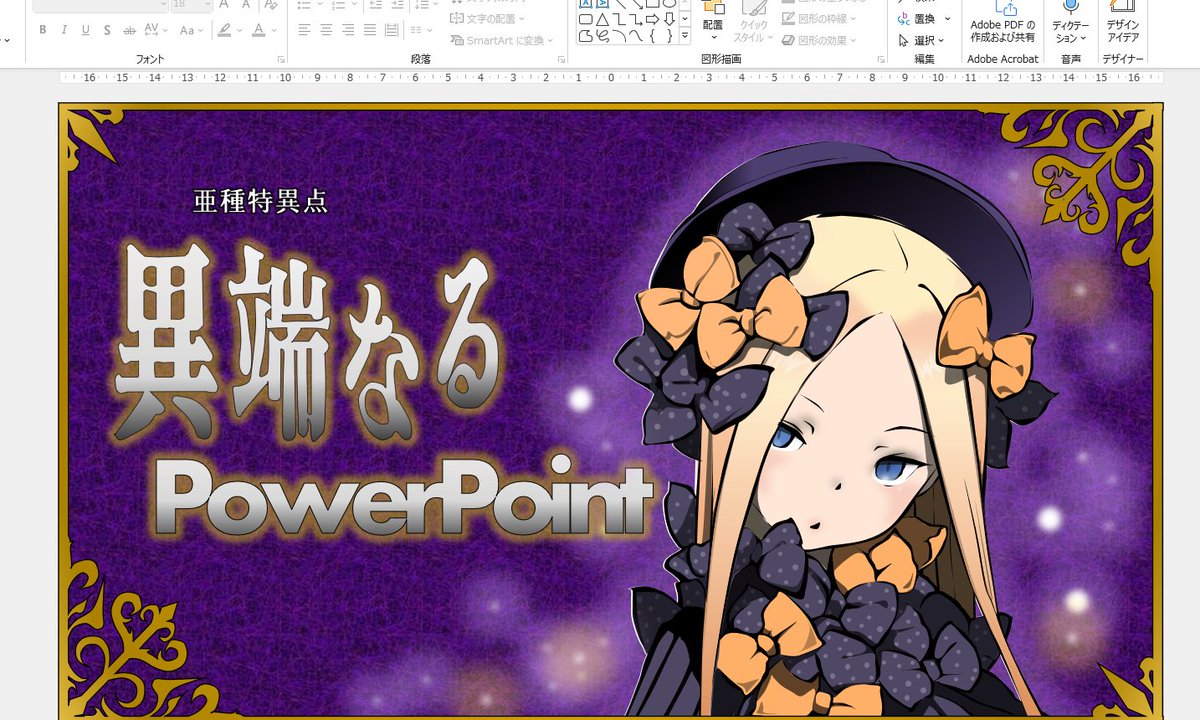1200x720 pixels.
Task: Start ディクテーション dictation
Action: pos(1070,22)
